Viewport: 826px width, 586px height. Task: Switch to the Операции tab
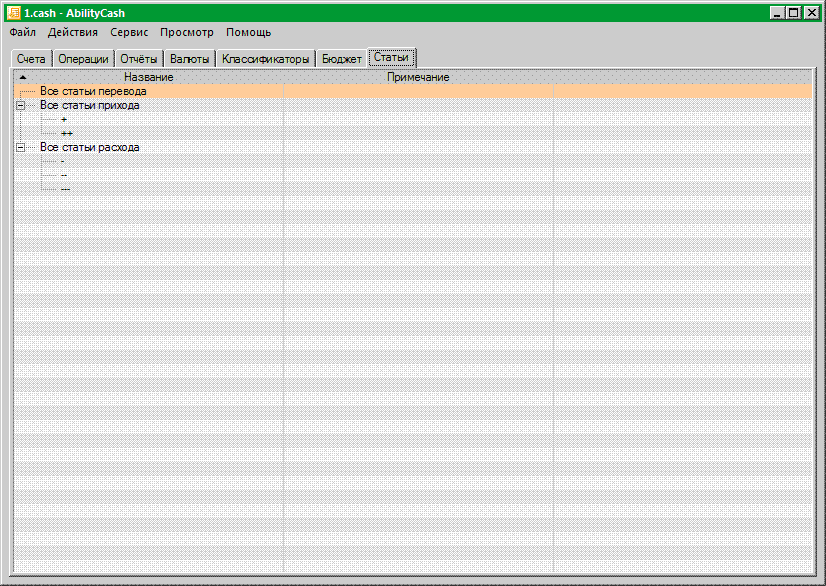click(83, 59)
